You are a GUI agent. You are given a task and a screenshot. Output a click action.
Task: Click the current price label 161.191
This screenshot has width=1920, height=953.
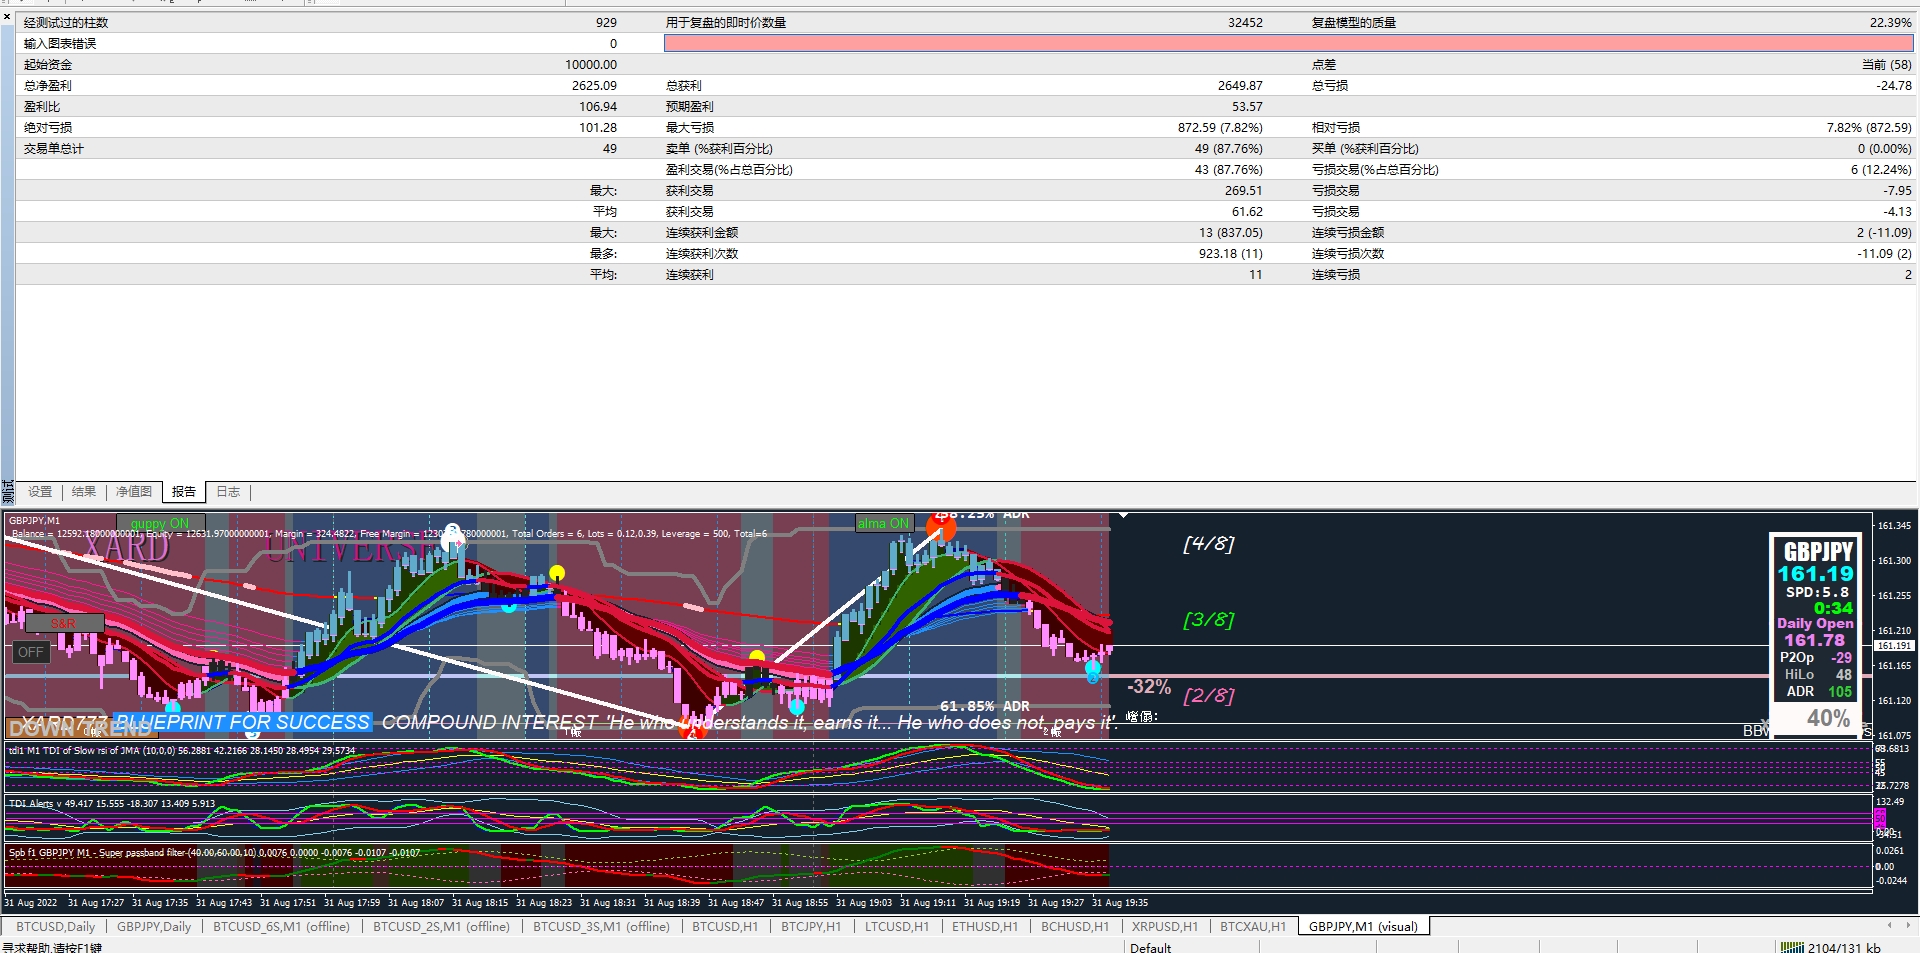1894,646
